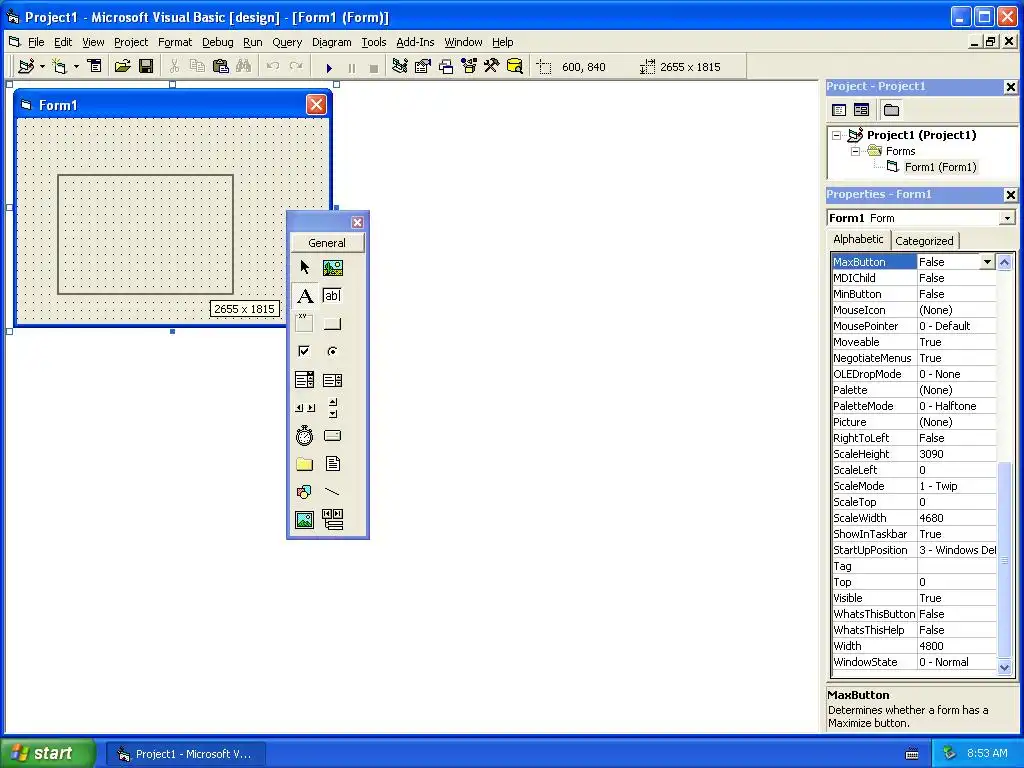Click the Project1 - Microsoft V... taskbar button
This screenshot has width=1024, height=768.
185,754
